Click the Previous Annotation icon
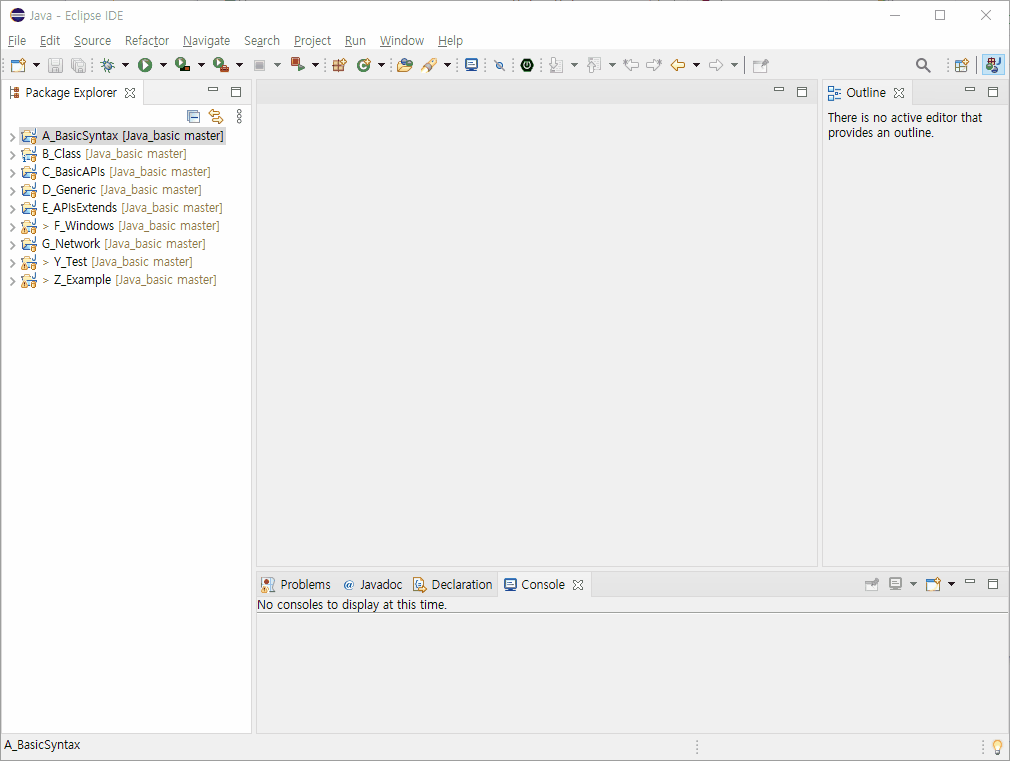 tap(595, 65)
